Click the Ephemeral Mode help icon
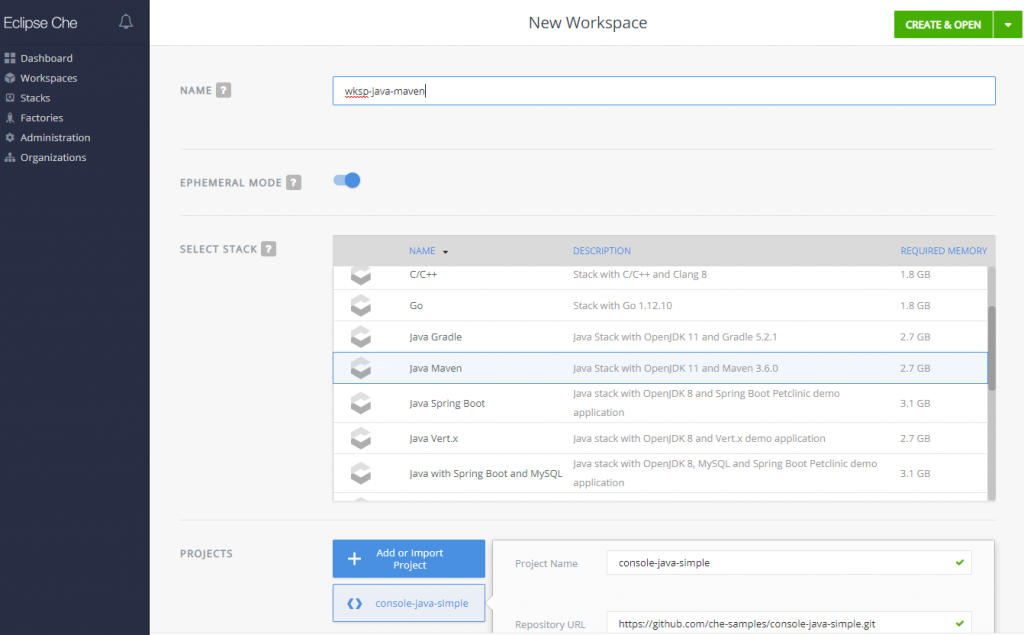The height and width of the screenshot is (635, 1024). 293,182
